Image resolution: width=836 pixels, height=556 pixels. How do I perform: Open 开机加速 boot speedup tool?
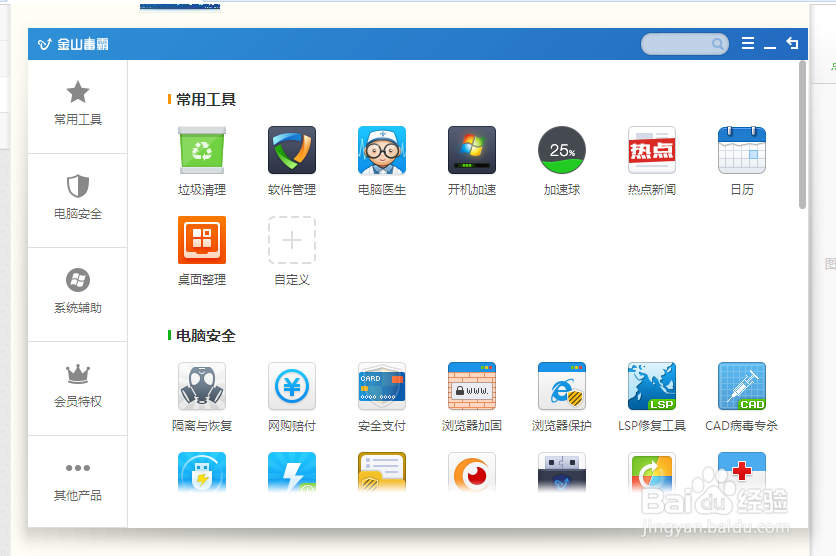click(x=472, y=160)
